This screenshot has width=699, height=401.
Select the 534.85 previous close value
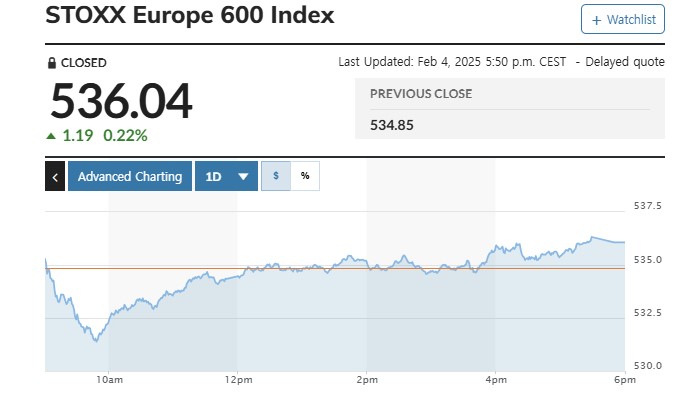coord(392,125)
